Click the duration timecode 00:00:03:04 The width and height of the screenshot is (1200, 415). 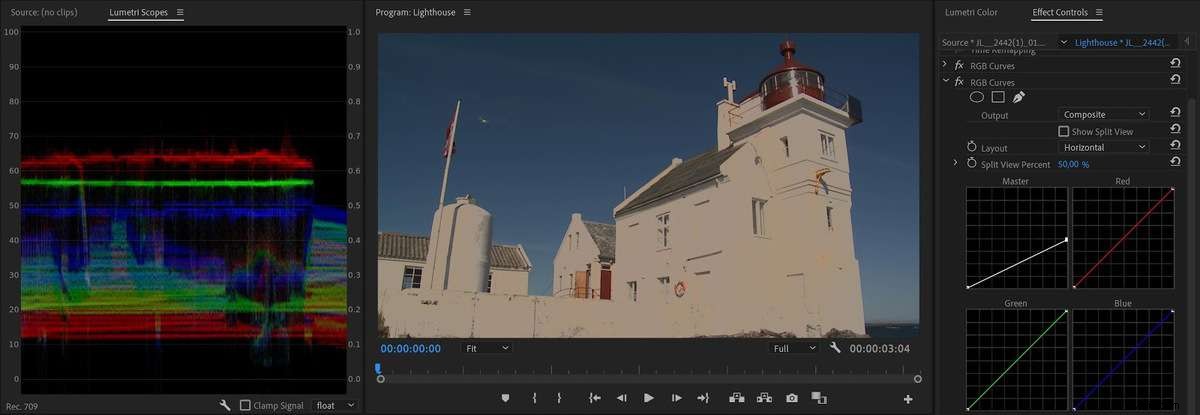(880, 348)
